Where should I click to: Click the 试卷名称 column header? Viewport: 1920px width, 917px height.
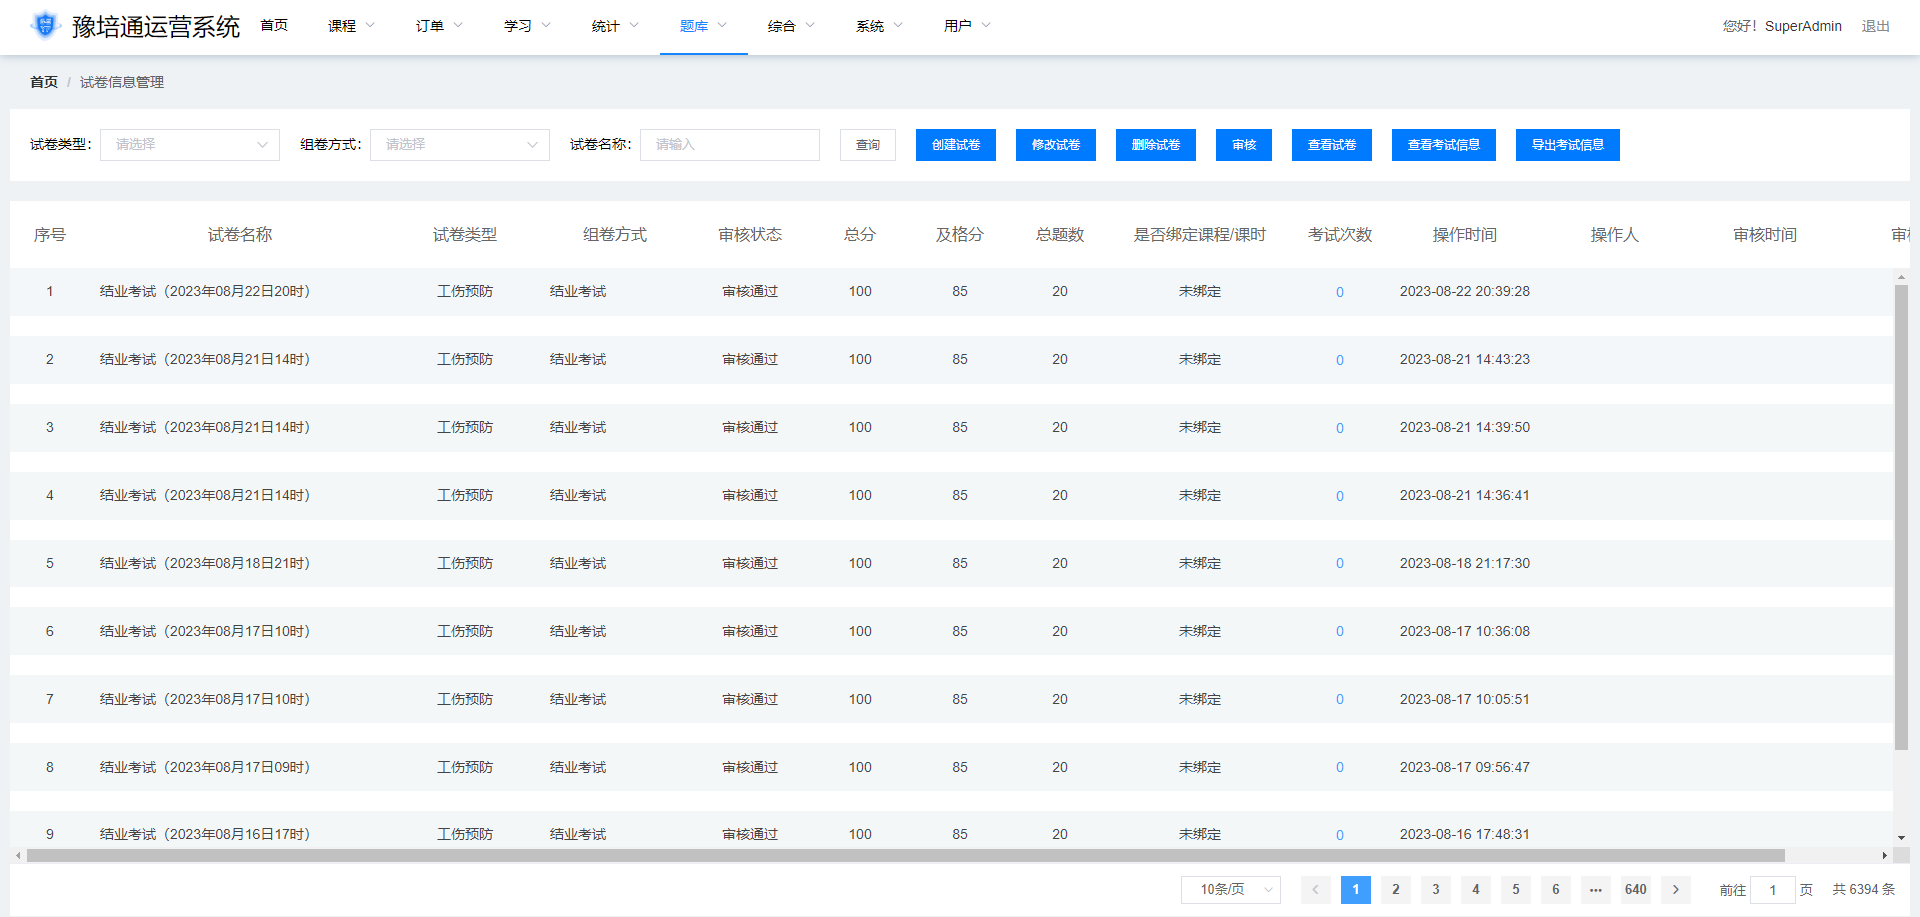(240, 235)
